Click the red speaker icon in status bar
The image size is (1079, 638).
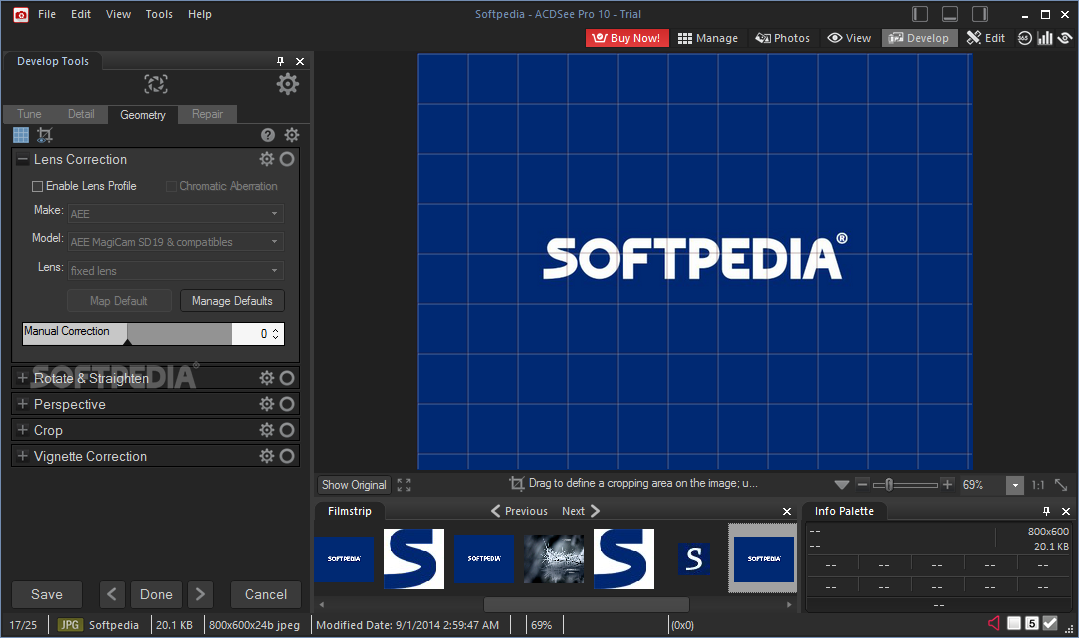click(994, 624)
